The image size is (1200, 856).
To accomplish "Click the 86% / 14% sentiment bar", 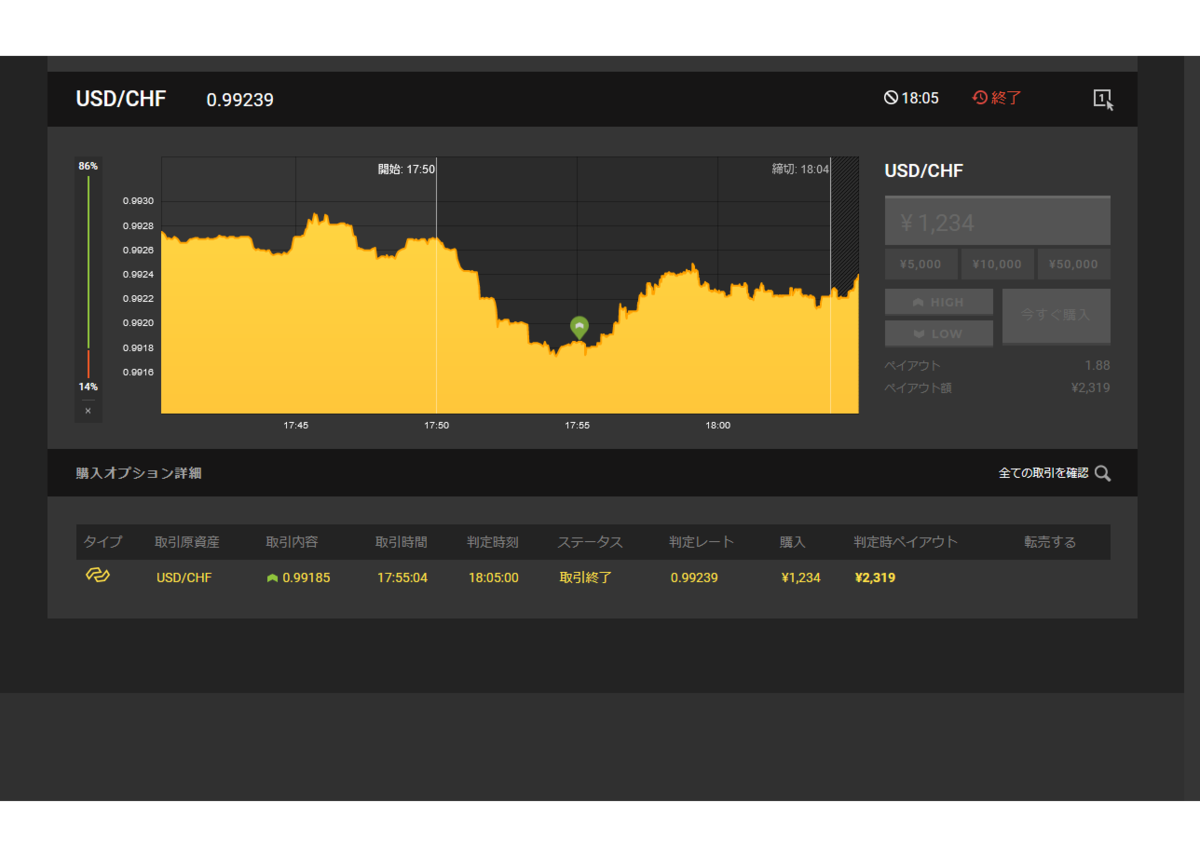I will (88, 277).
